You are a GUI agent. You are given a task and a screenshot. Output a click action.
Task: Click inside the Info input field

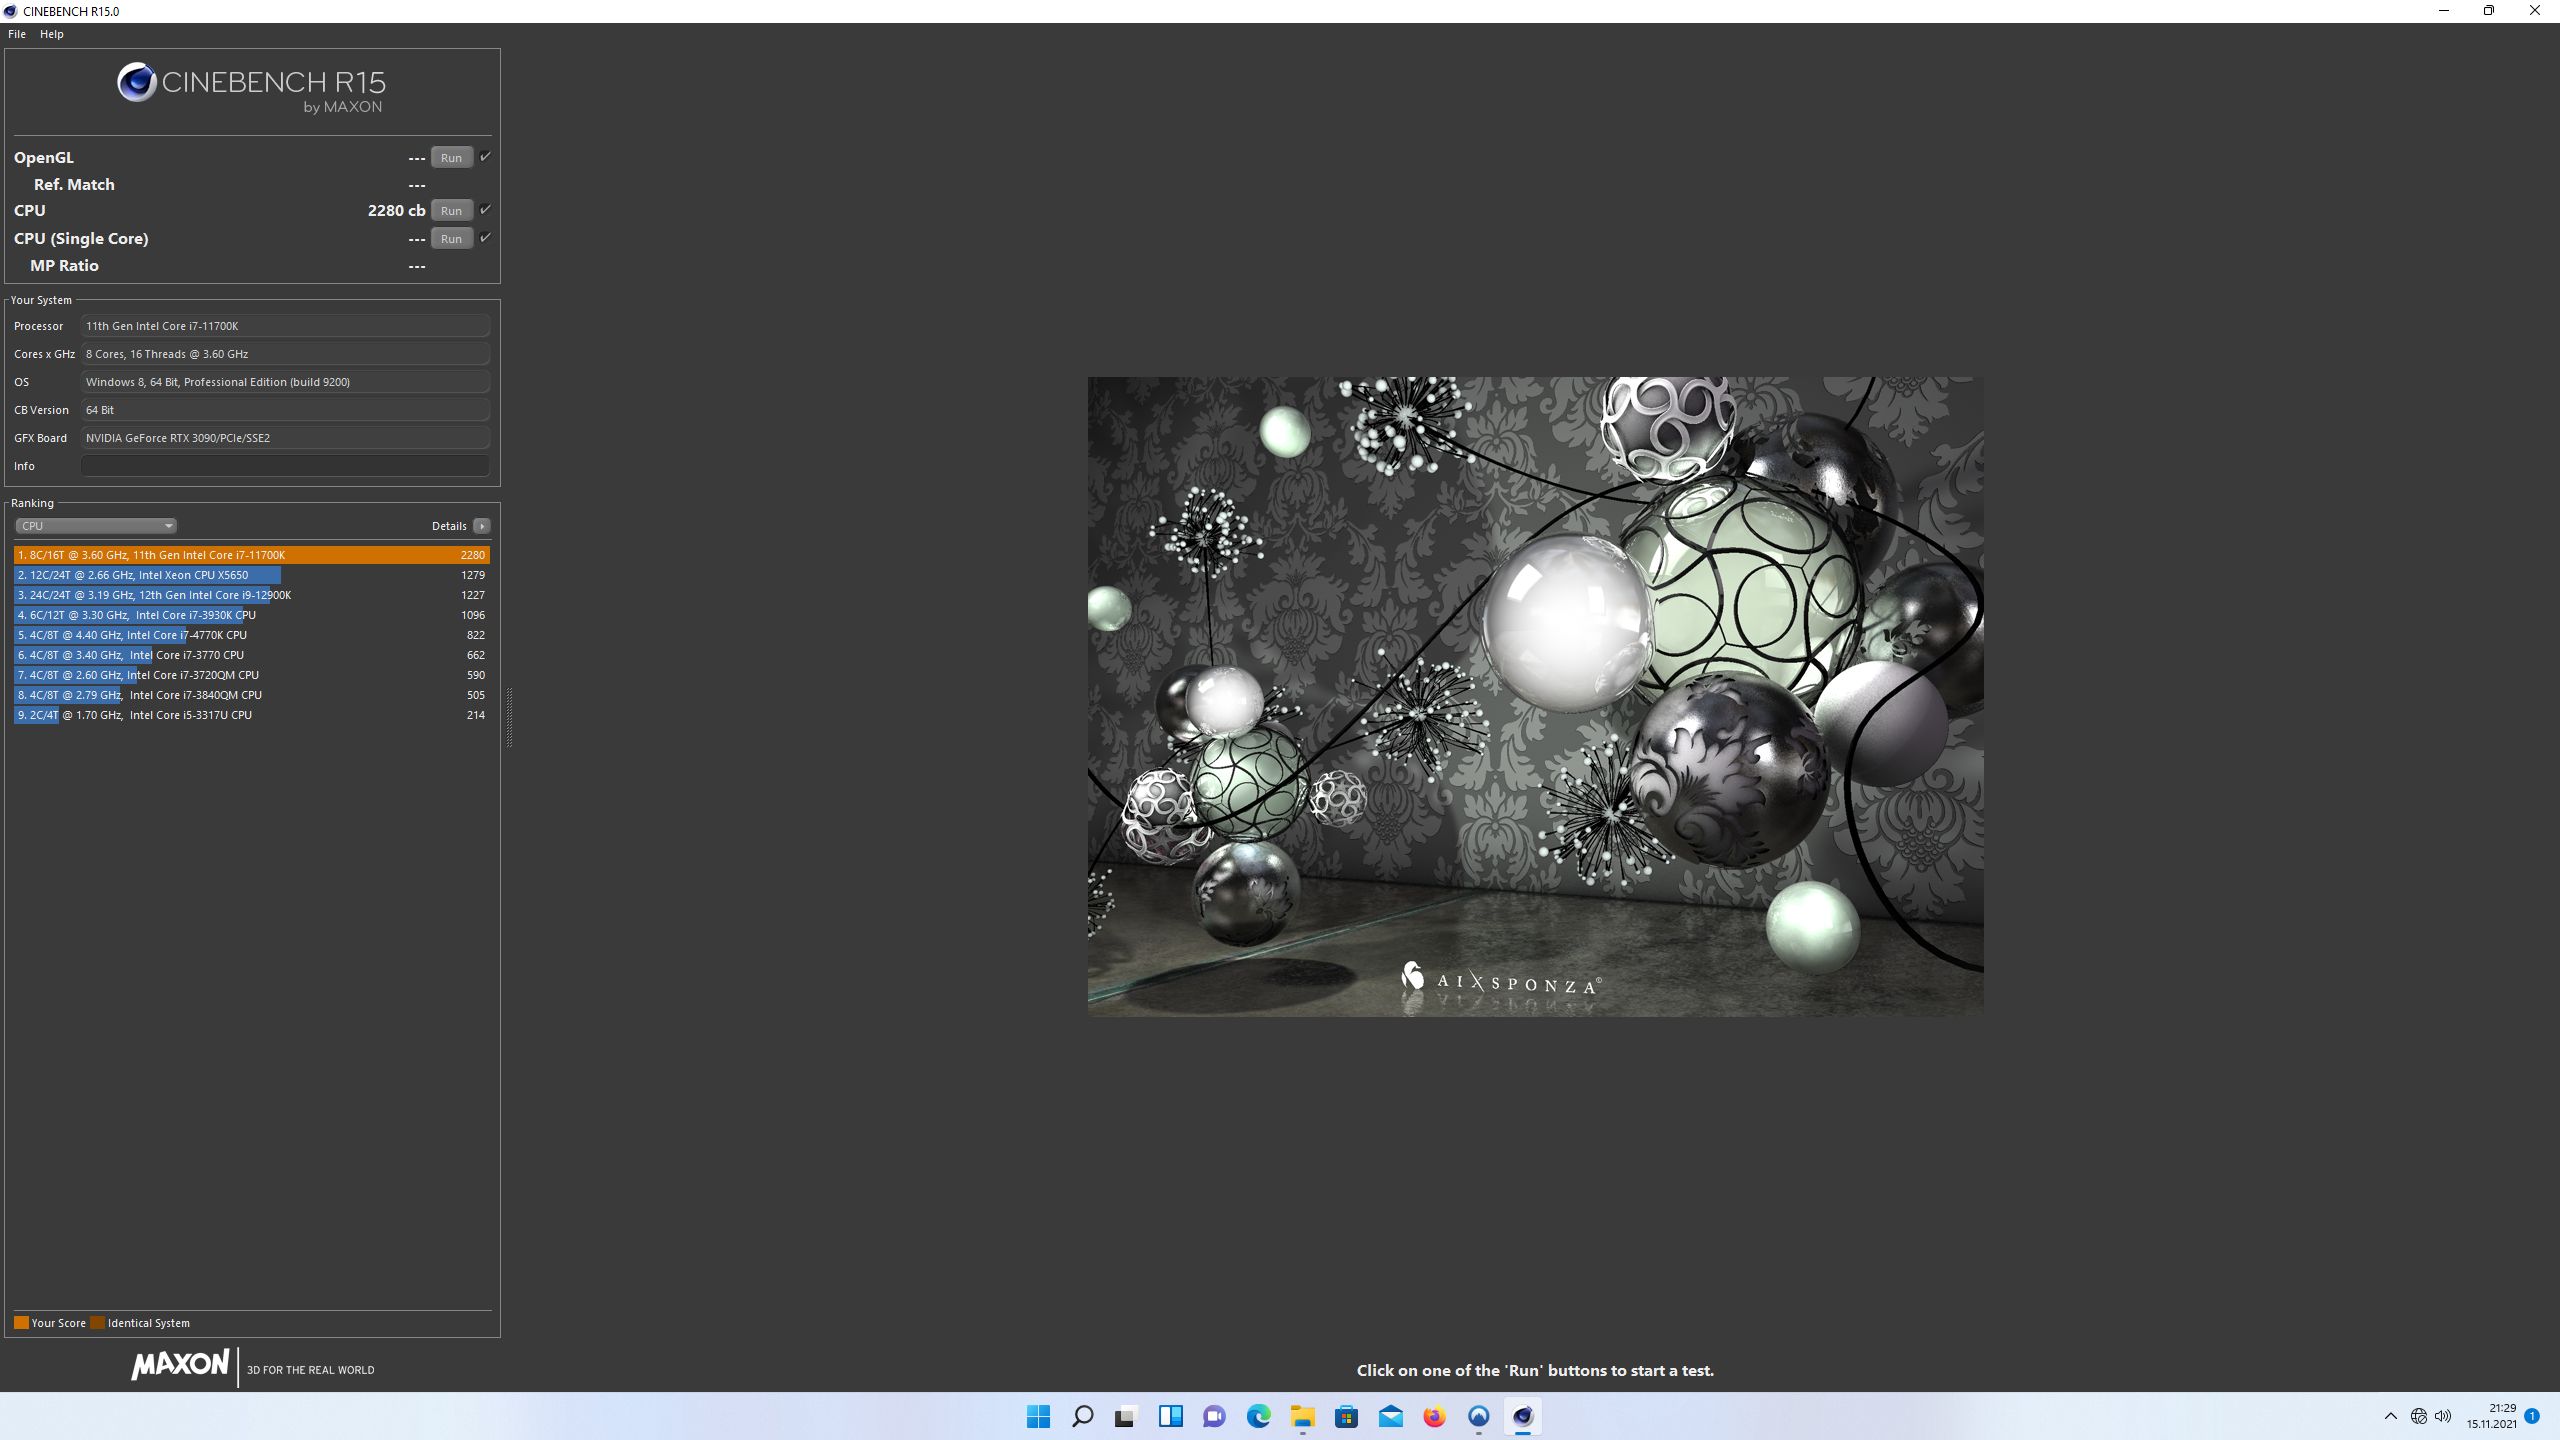tap(284, 465)
